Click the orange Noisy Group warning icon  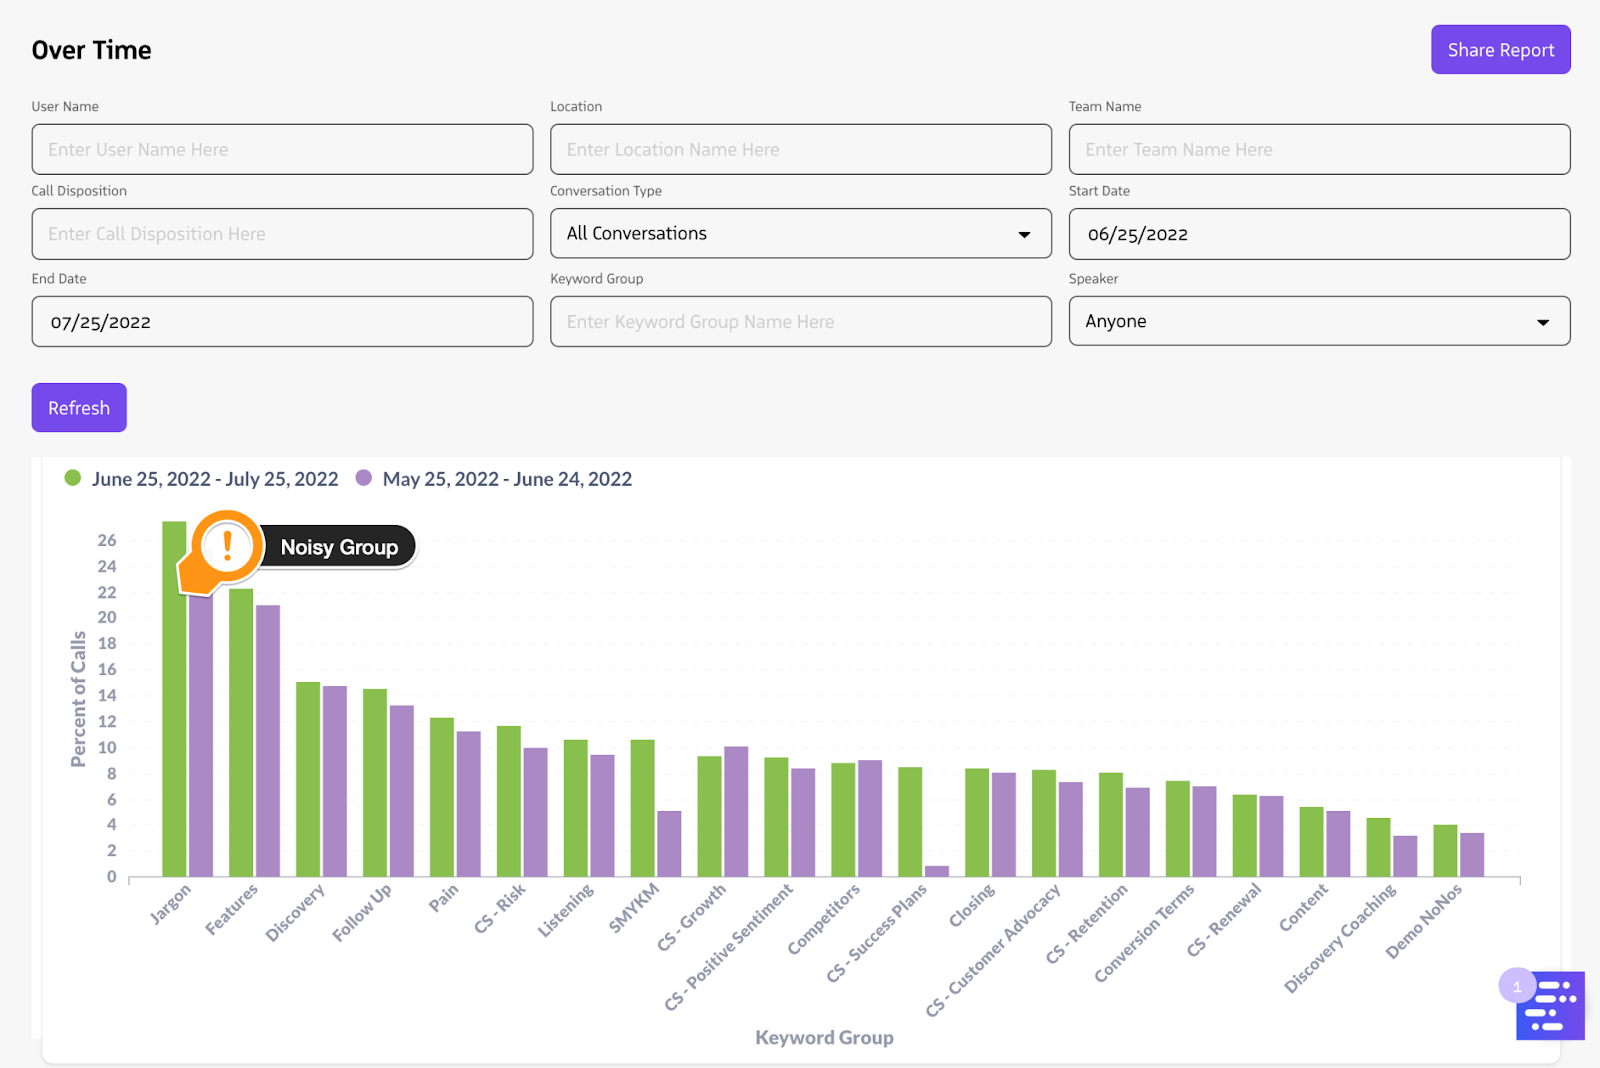227,547
